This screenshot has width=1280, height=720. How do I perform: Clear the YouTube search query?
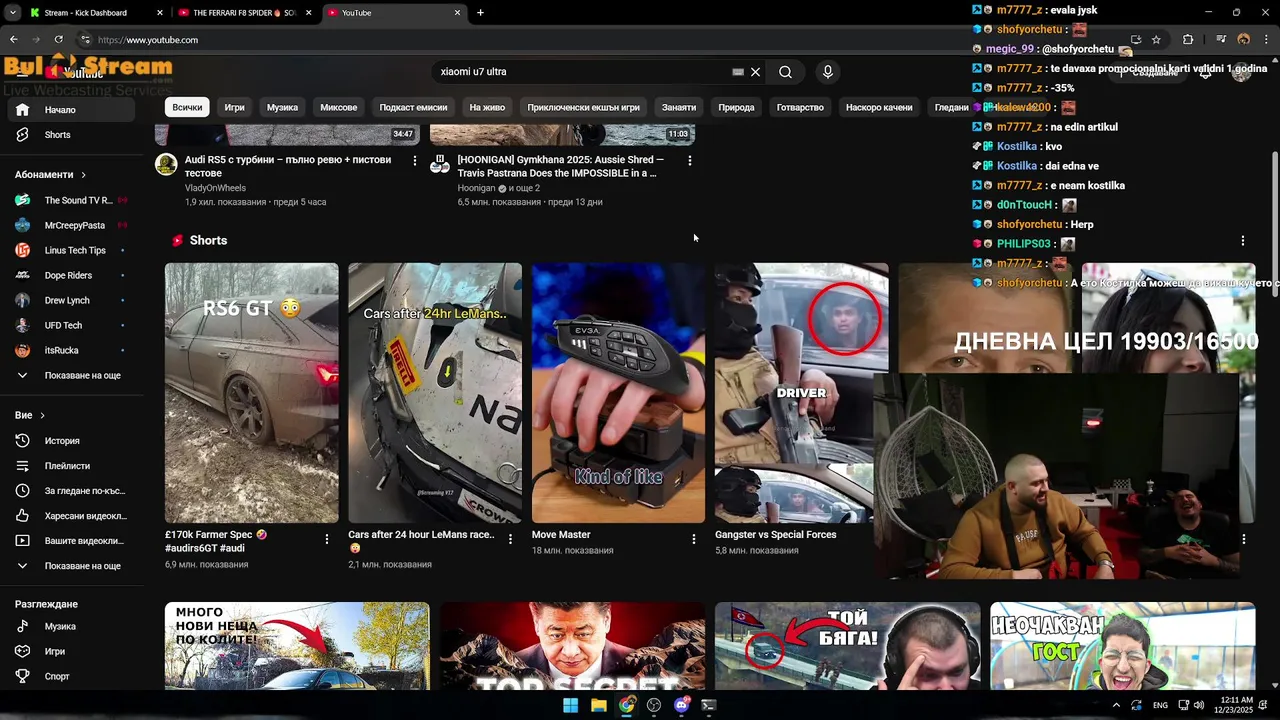(755, 72)
